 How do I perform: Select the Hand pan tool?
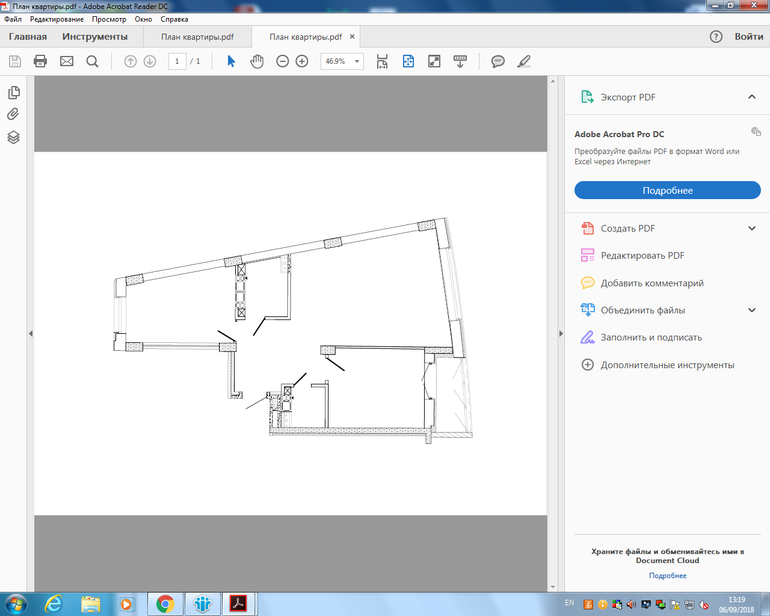(257, 61)
